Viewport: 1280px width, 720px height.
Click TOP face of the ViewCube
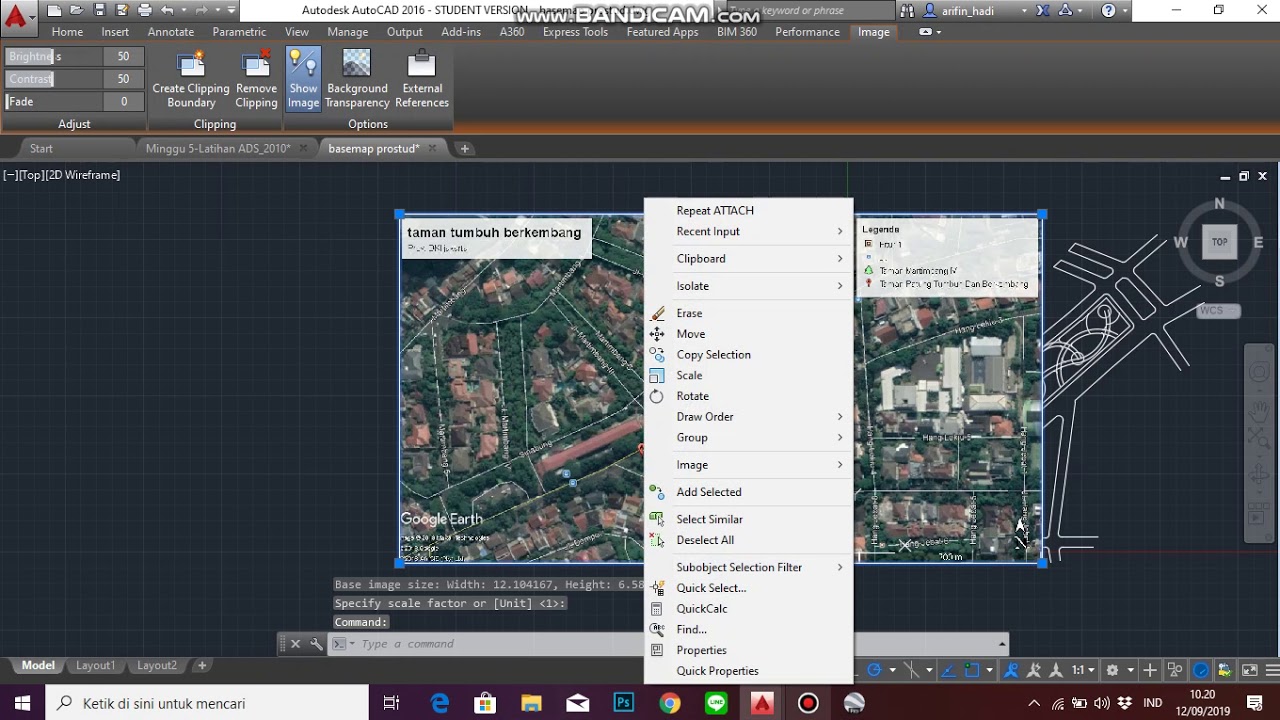pyautogui.click(x=1219, y=242)
